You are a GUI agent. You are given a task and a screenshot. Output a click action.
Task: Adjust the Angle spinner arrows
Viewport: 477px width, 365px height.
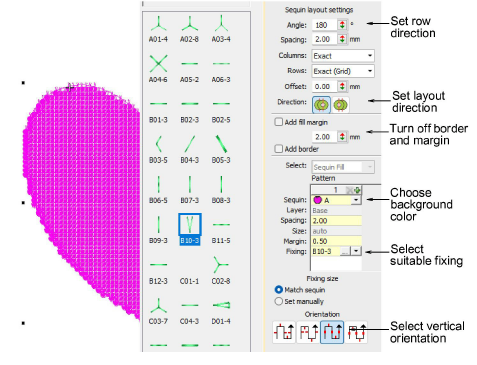(x=342, y=25)
